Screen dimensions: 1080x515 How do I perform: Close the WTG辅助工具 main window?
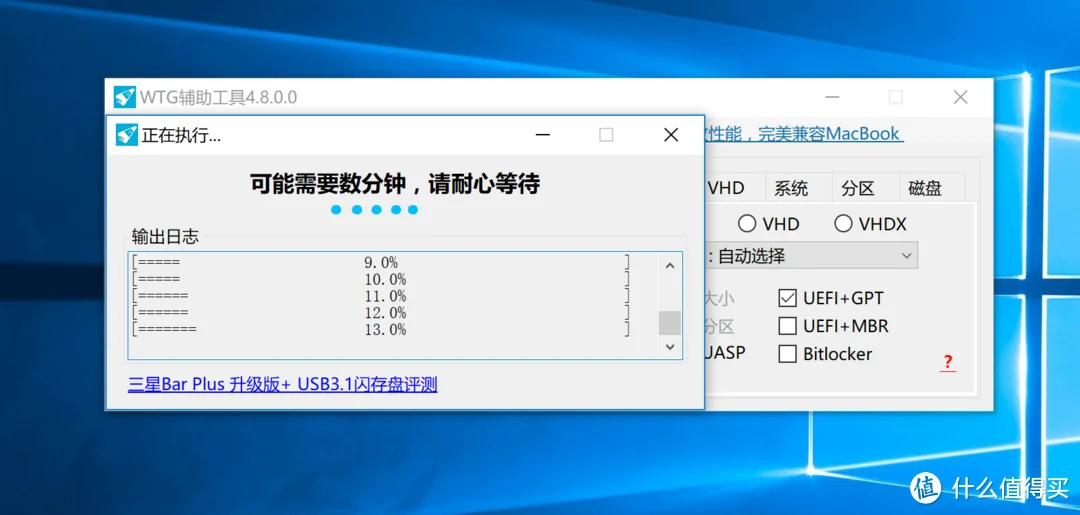[x=961, y=97]
